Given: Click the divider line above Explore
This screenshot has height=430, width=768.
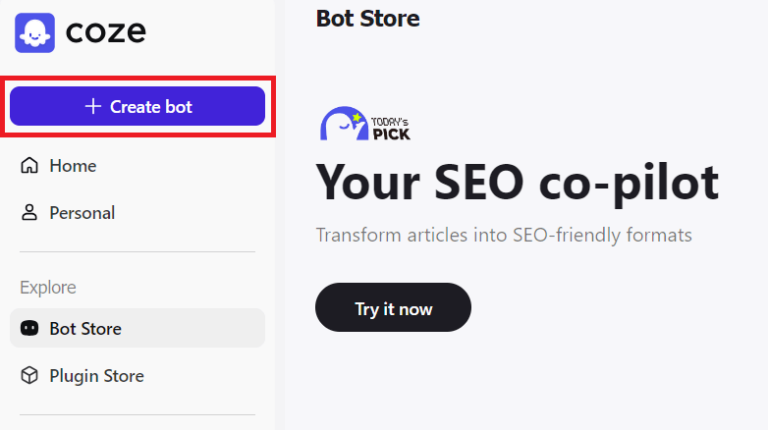Looking at the screenshot, I should [137, 252].
